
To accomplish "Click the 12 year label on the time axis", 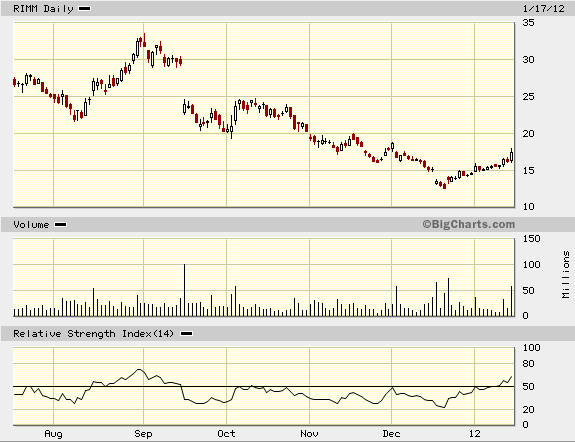I will (x=475, y=434).
